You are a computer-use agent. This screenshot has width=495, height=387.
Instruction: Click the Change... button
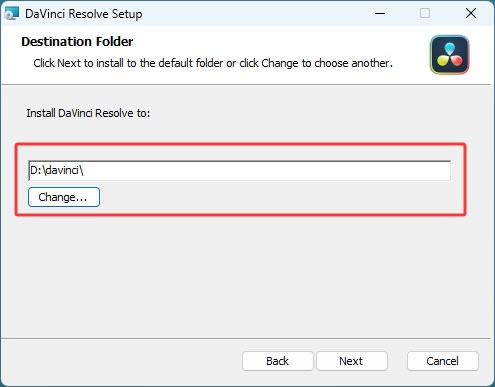click(x=64, y=197)
